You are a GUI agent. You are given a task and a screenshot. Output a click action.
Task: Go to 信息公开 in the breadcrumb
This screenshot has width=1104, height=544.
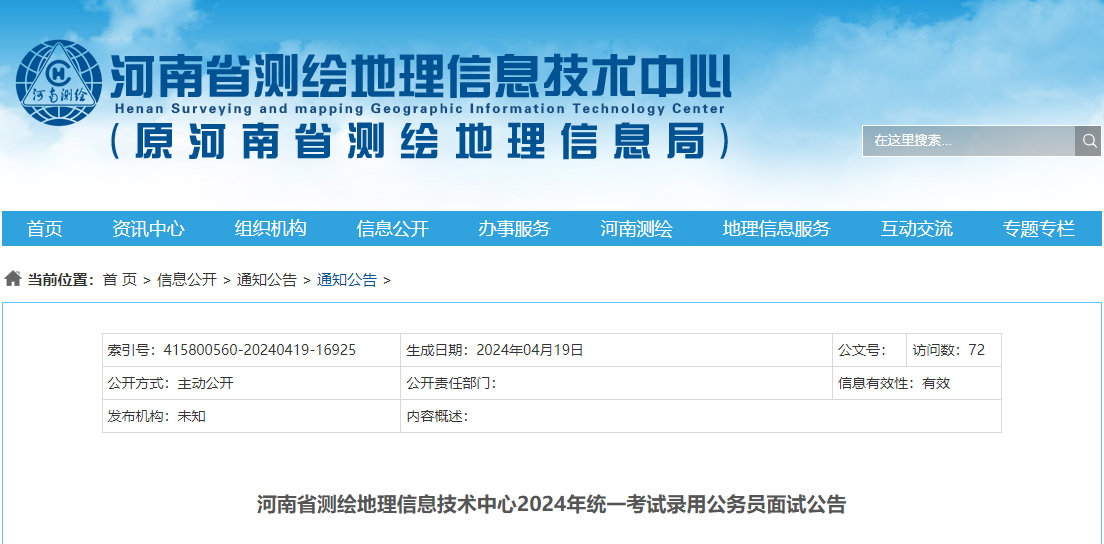click(x=187, y=280)
